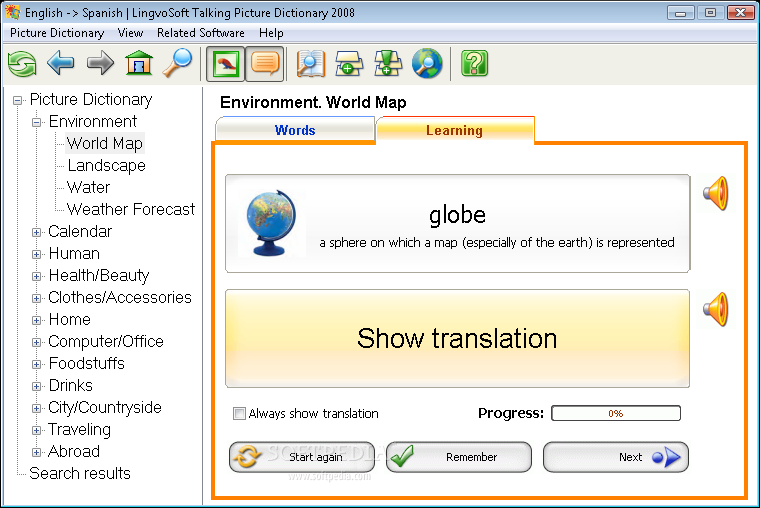Click the green refresh arrows toolbar icon
Image resolution: width=760 pixels, height=508 pixels.
coord(22,64)
